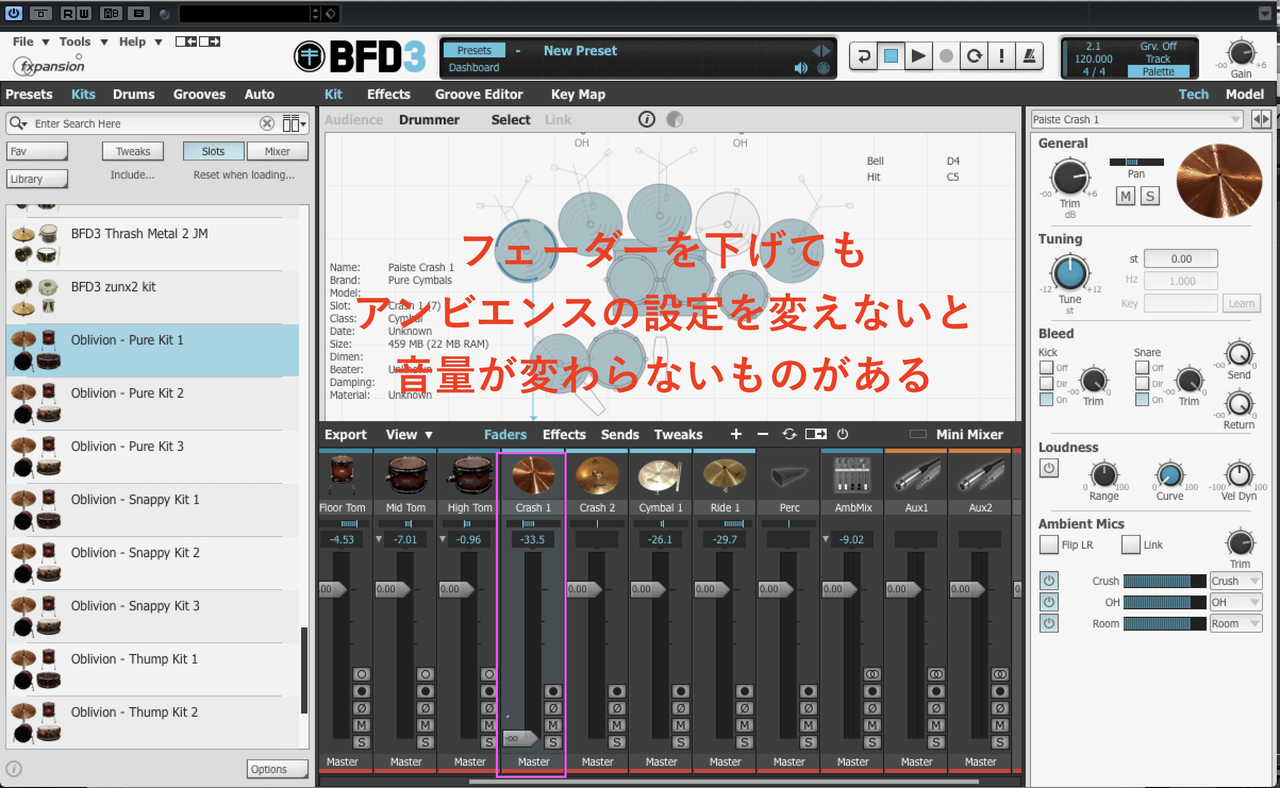
Task: Open the Fav filter dropdown
Action: [x=37, y=151]
